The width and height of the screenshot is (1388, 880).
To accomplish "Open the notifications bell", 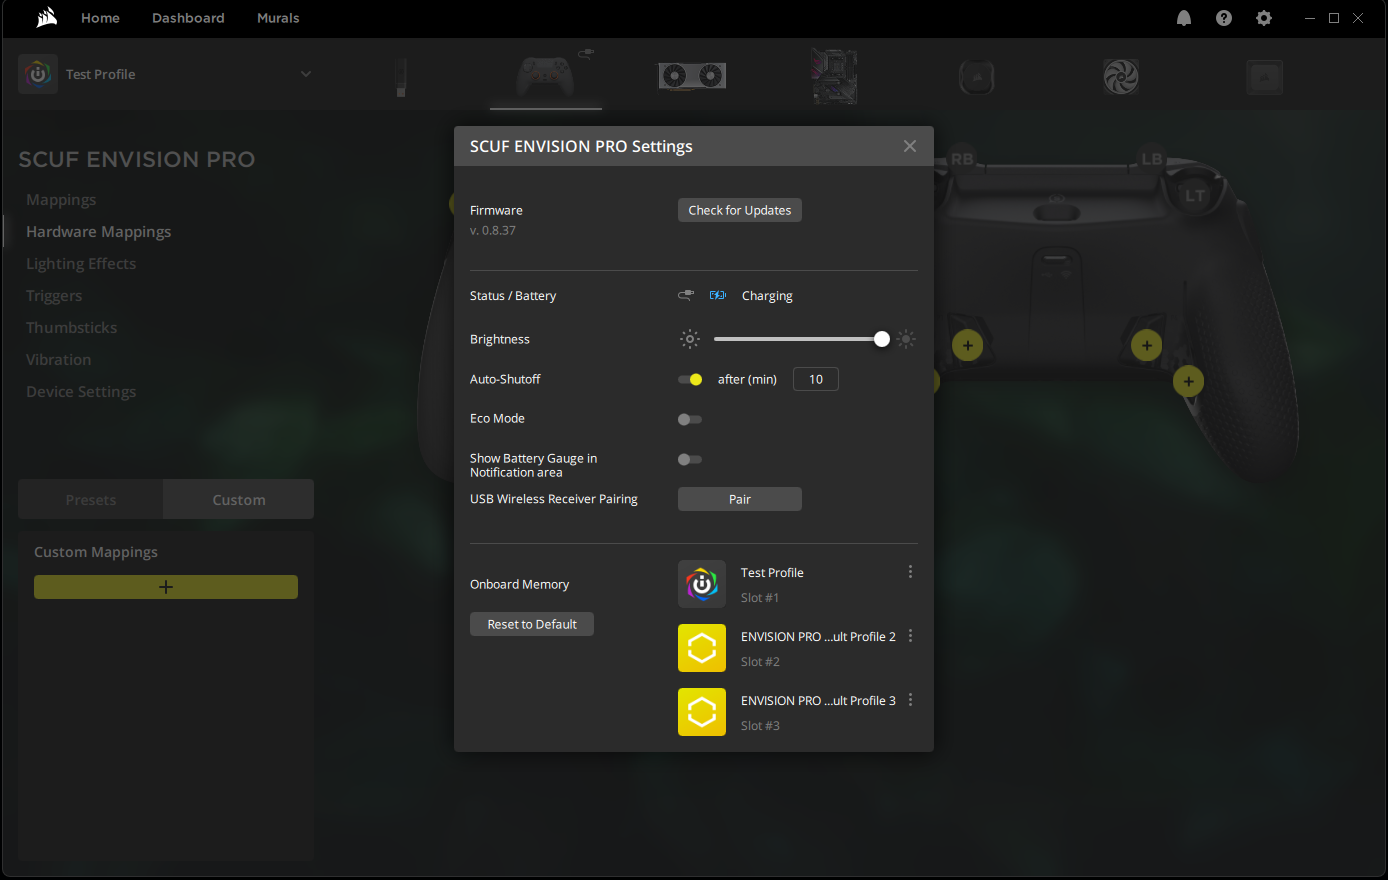I will 1184,18.
